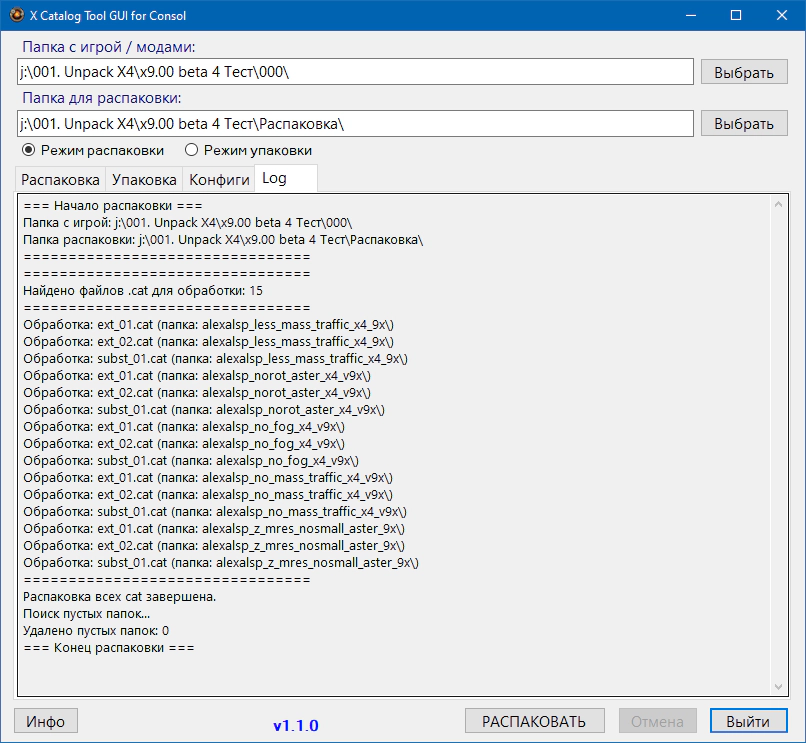Switch to Режим упаковки mode
This screenshot has height=743, width=806.
point(192,150)
